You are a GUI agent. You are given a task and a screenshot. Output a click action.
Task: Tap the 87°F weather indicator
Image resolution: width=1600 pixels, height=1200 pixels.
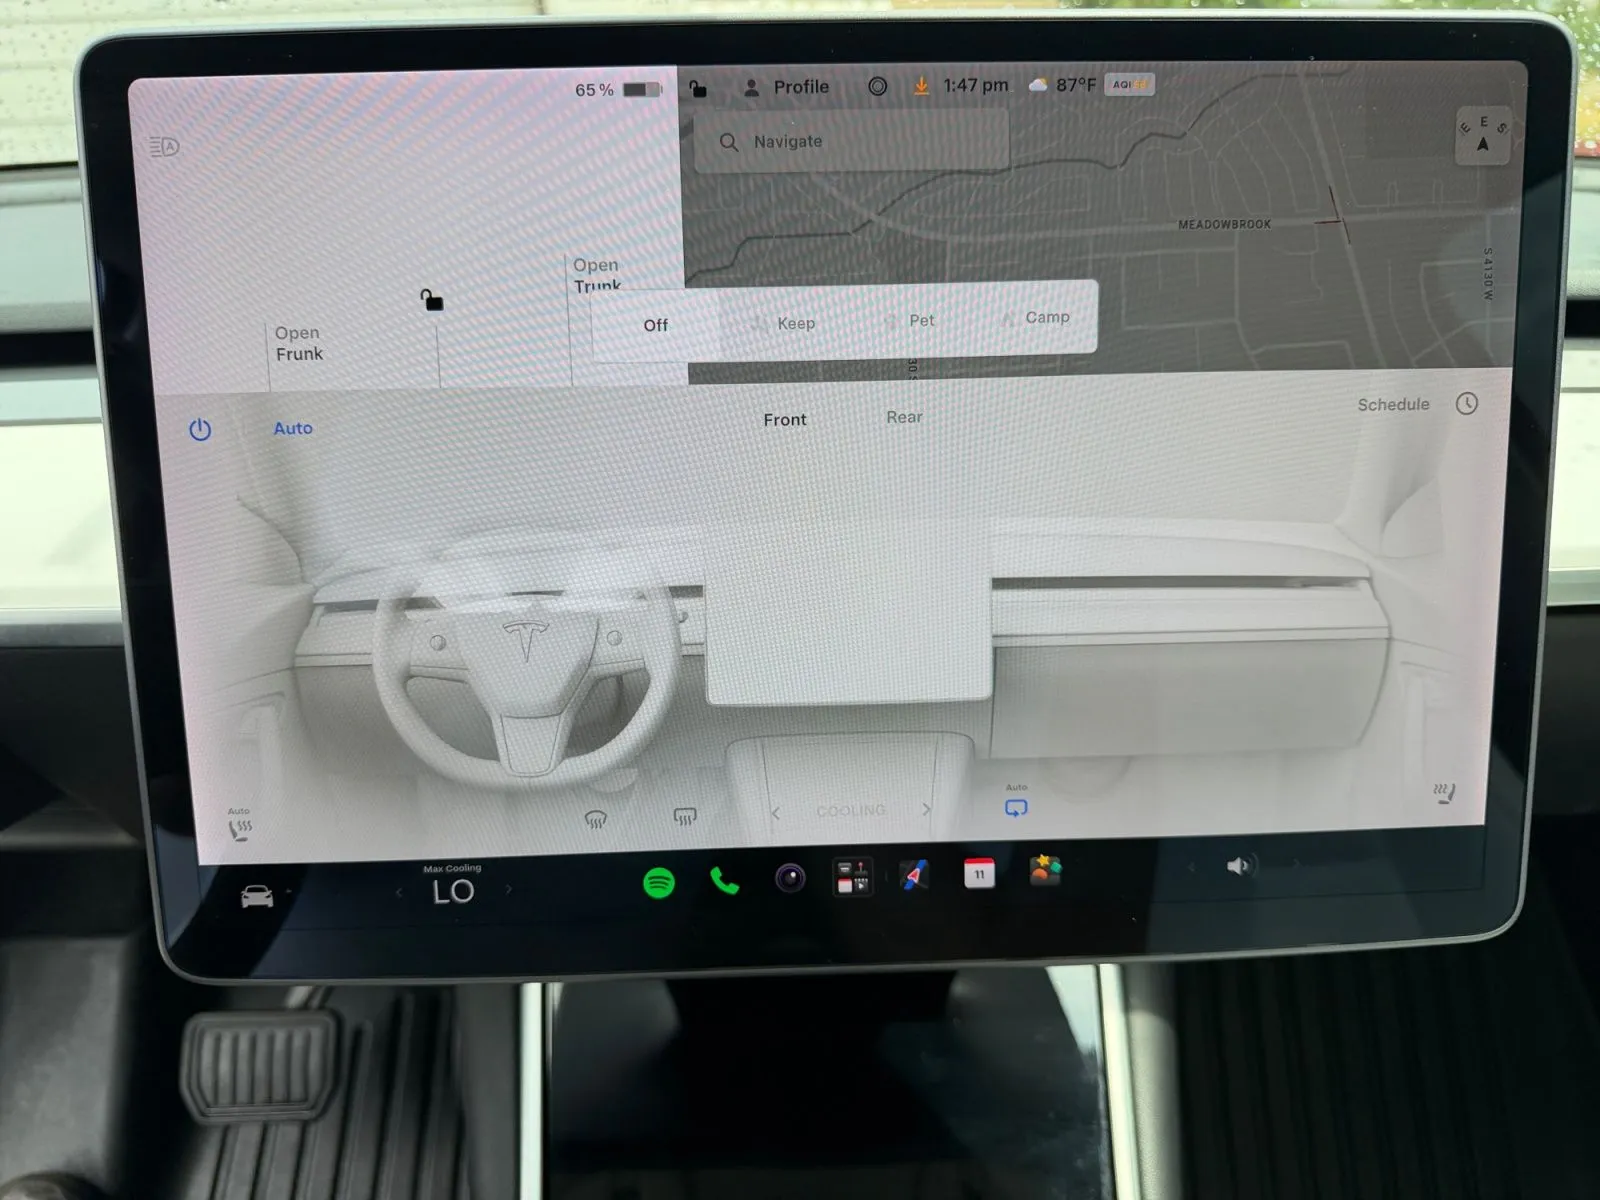coord(1062,85)
